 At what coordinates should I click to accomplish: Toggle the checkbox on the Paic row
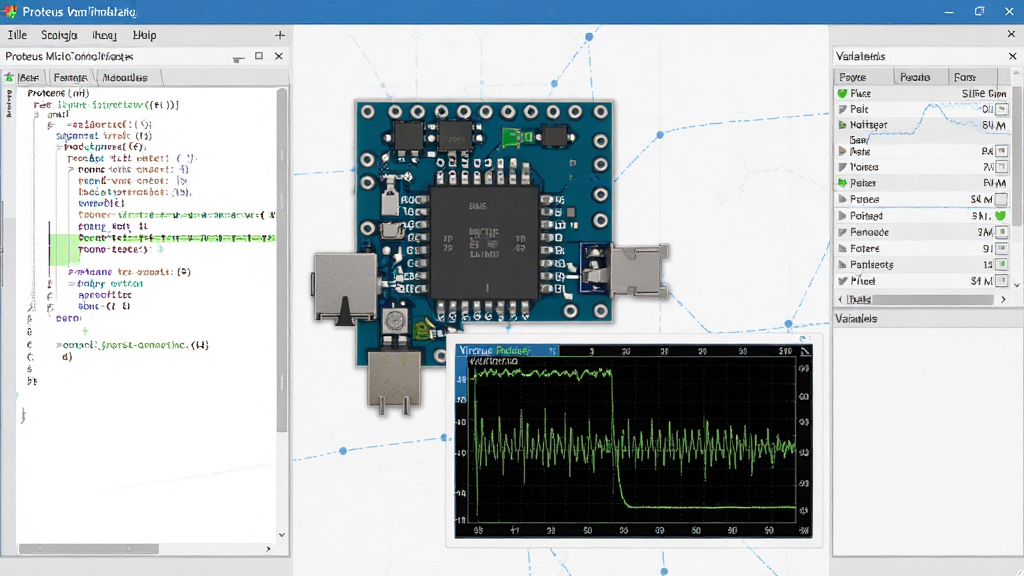pyautogui.click(x=1002, y=109)
